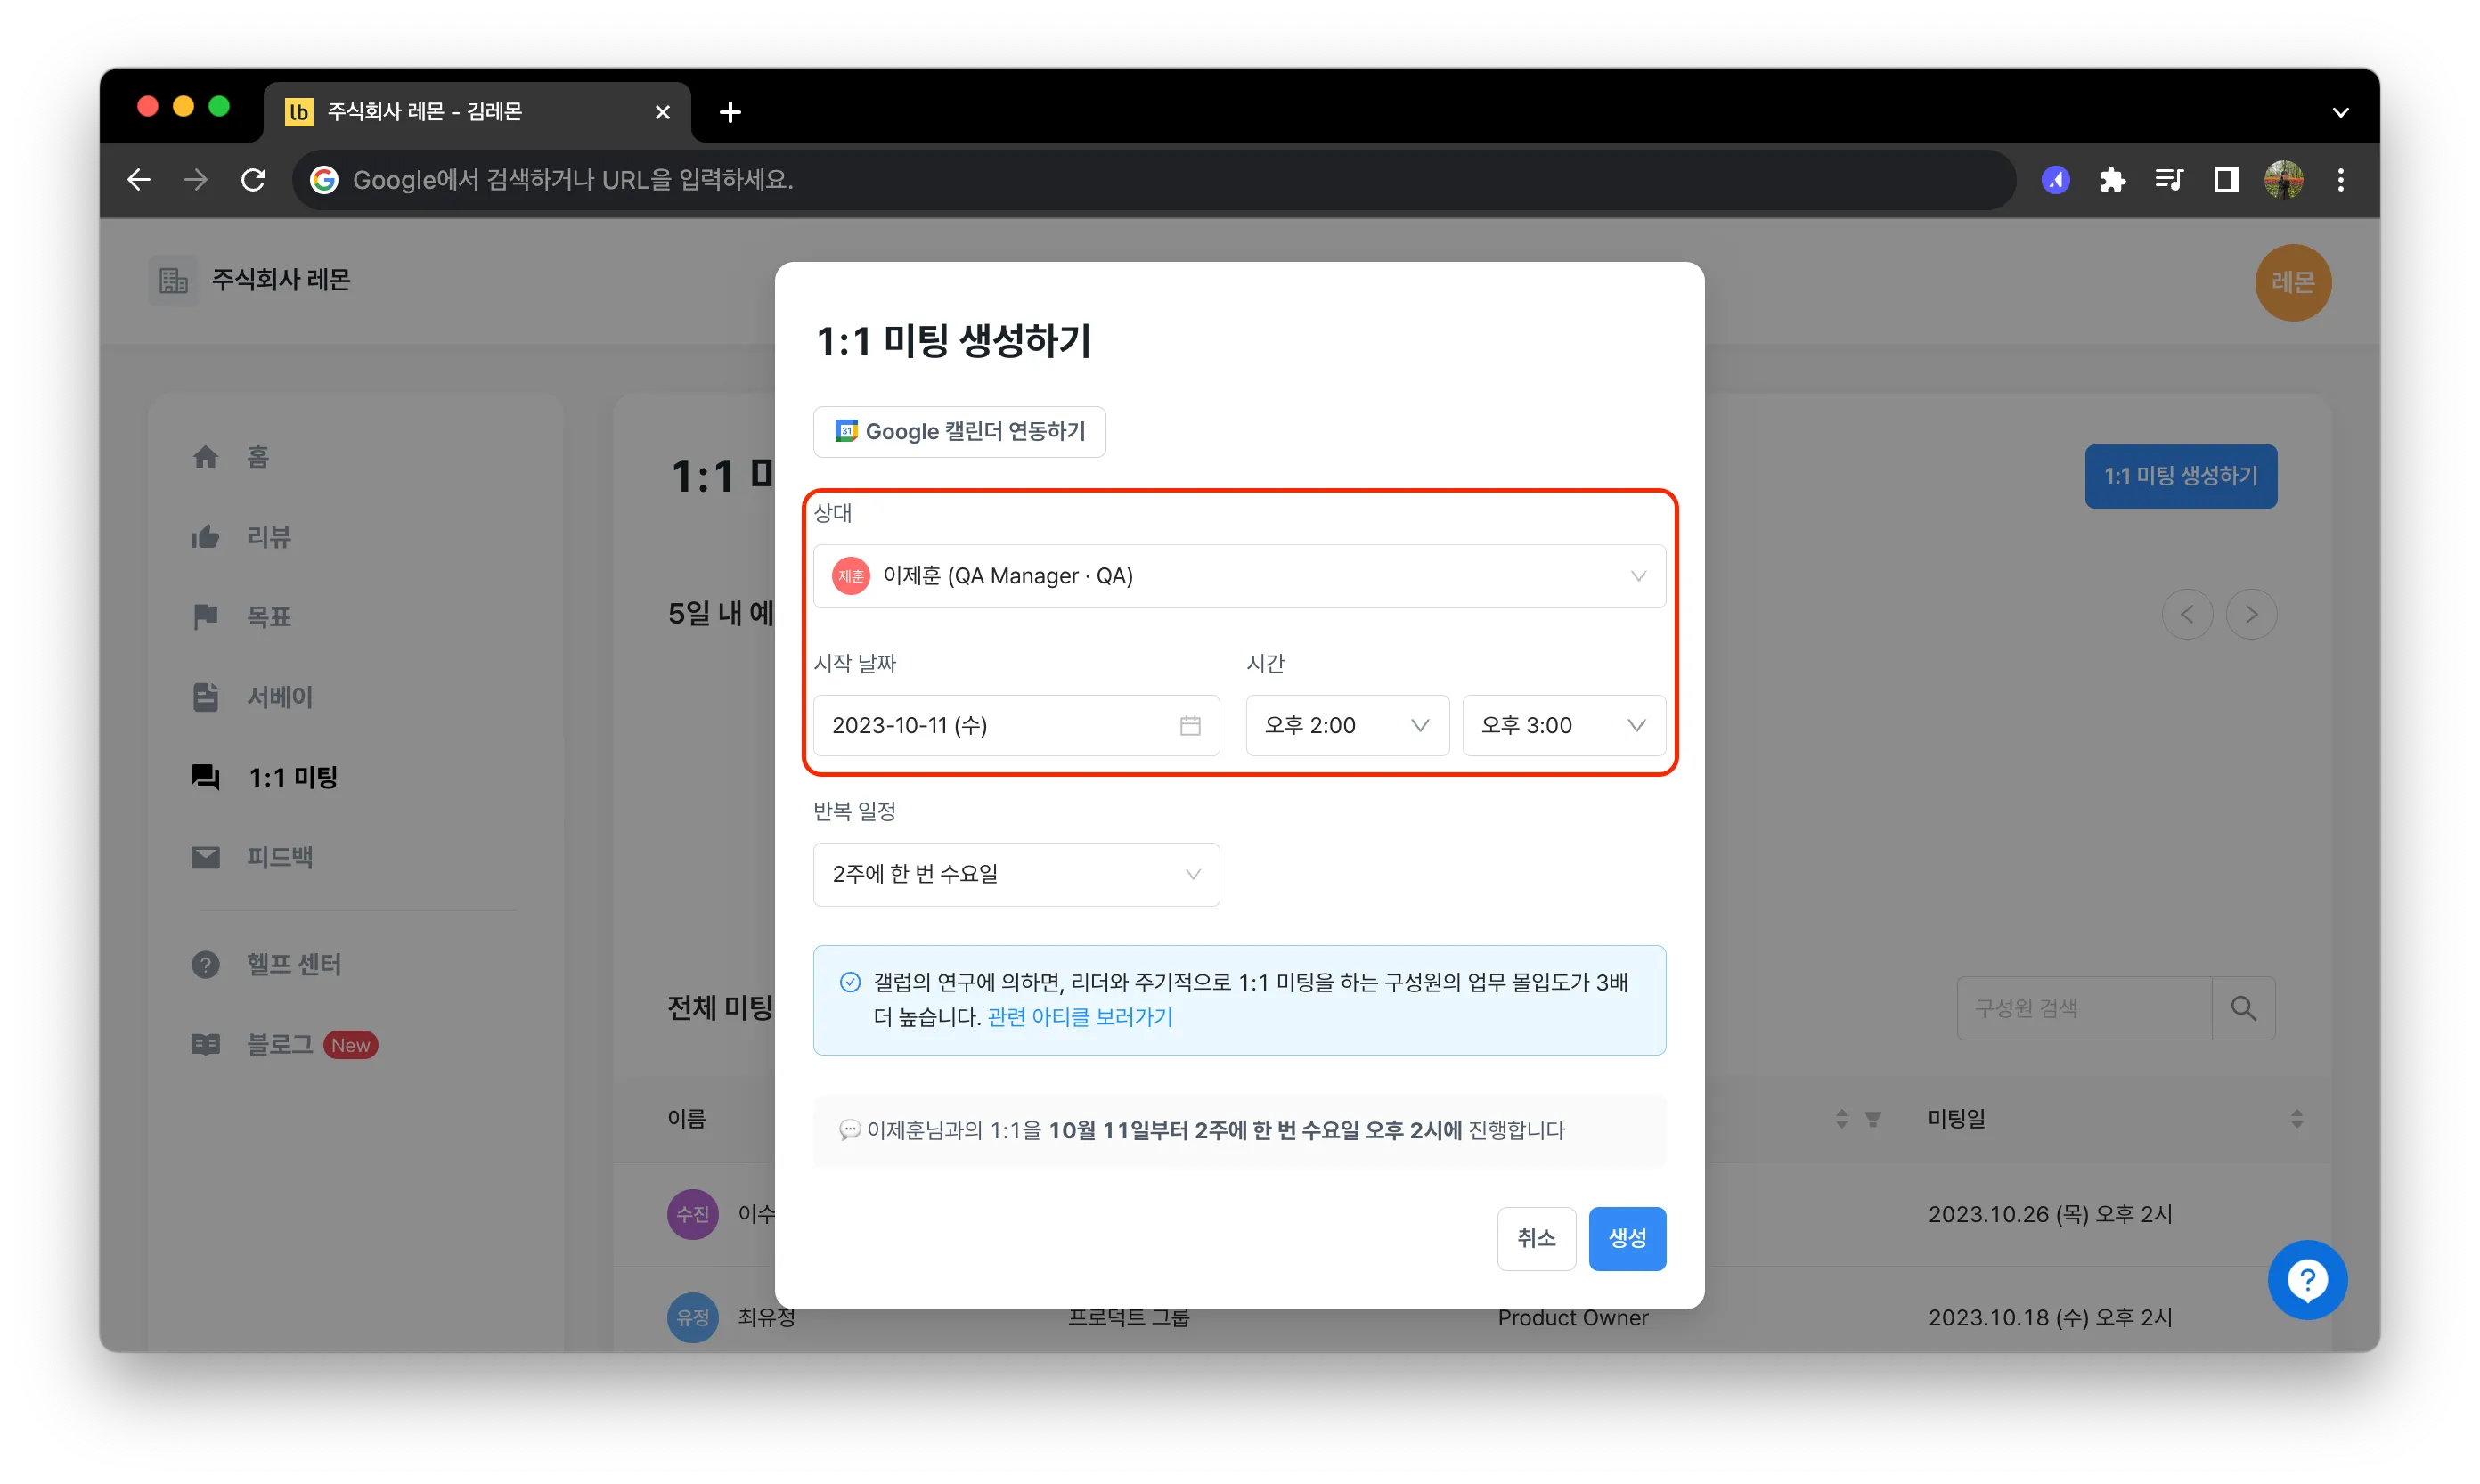The image size is (2480, 1484).
Task: Click the Google 캘린더 연동하기 button
Action: [x=959, y=432]
